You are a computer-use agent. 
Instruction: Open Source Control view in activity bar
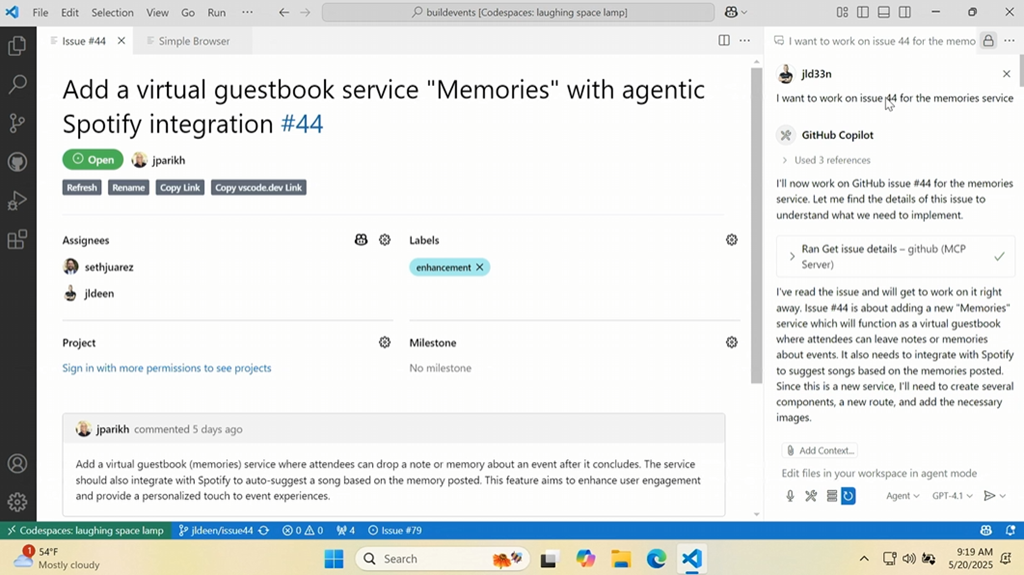(17, 123)
